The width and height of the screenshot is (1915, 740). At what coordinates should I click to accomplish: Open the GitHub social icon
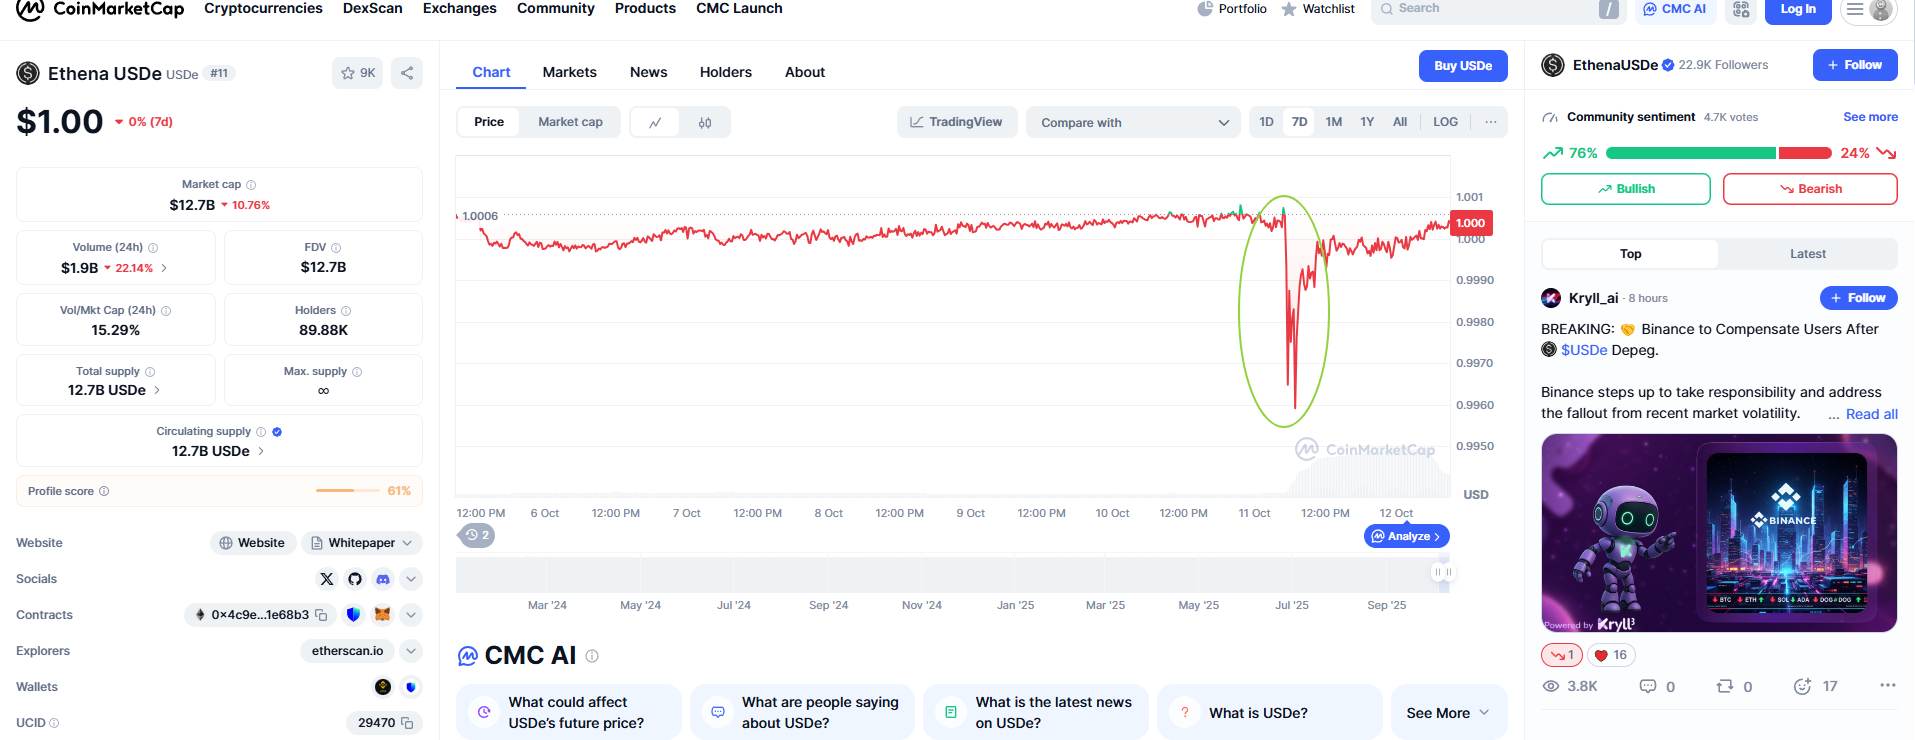tap(355, 579)
